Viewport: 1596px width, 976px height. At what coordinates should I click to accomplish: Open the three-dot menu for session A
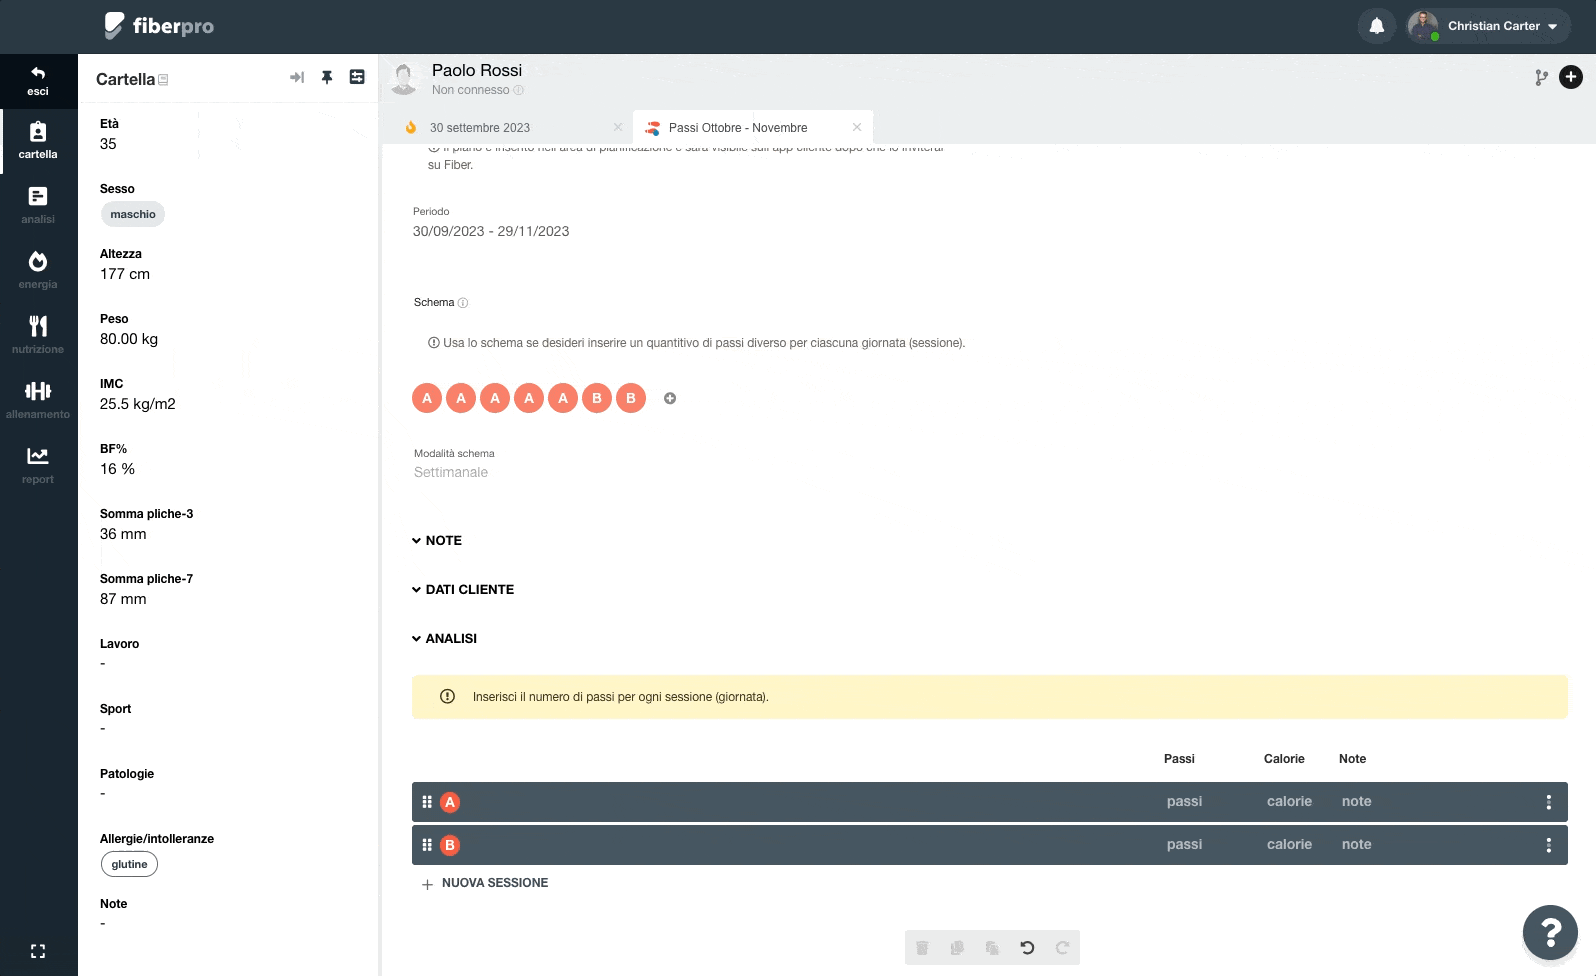coord(1549,802)
